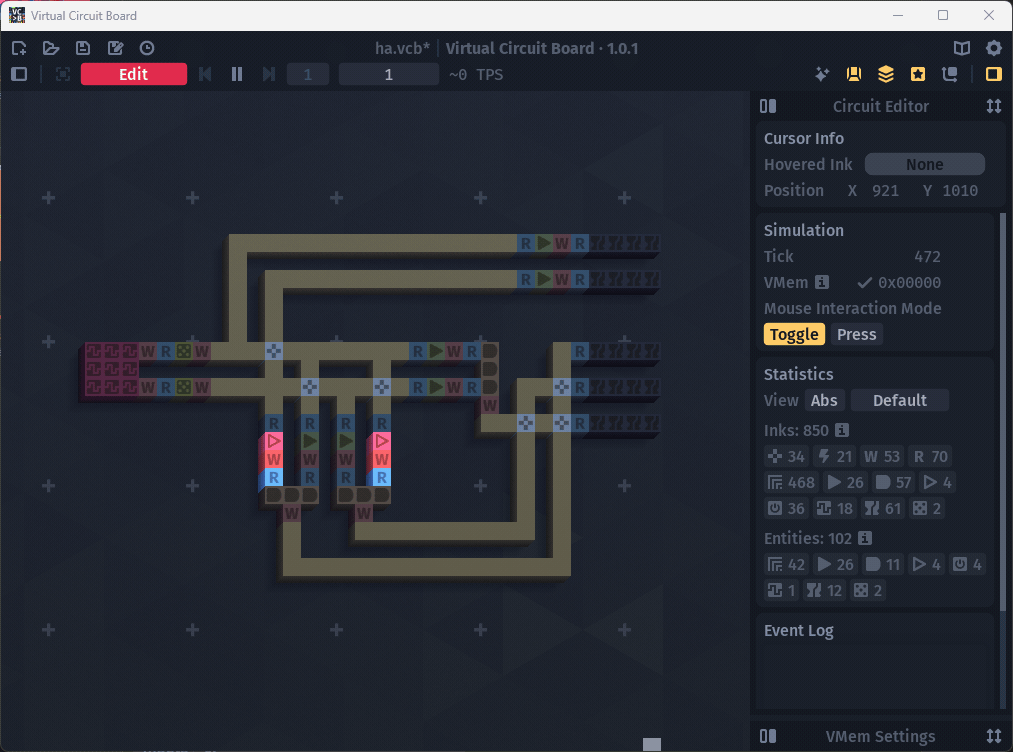The height and width of the screenshot is (752, 1013).
Task: Click the step count field showing 1
Action: click(308, 74)
